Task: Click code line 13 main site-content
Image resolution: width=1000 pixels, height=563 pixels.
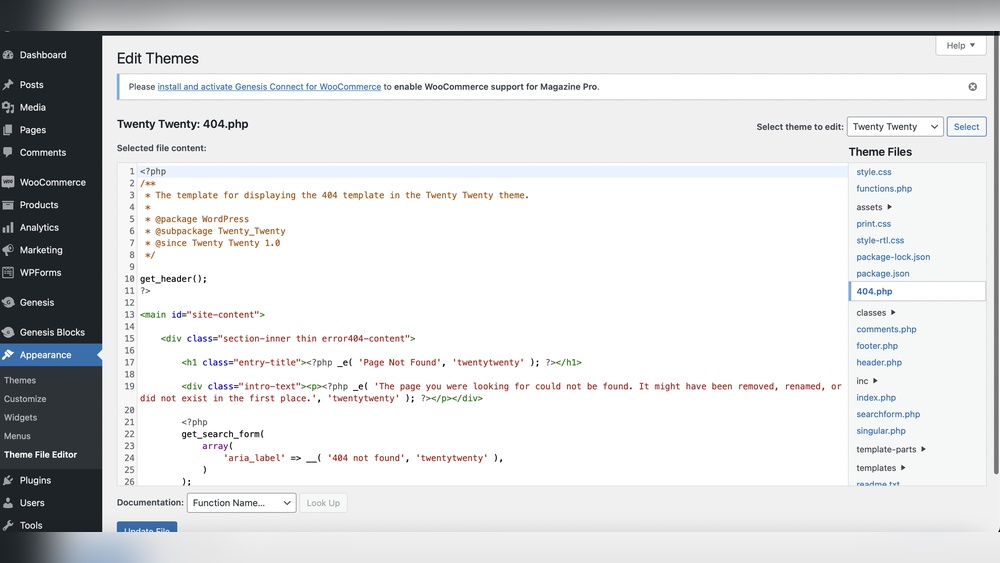Action: pyautogui.click(x=202, y=314)
